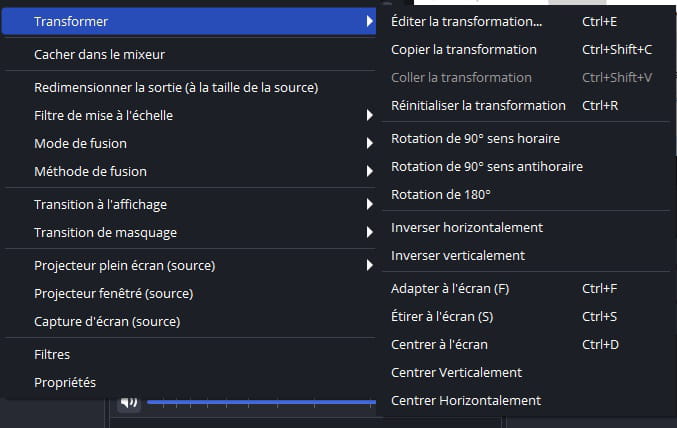Choose Copier la transformation
Screen dimensions: 677x428
pos(525,49)
